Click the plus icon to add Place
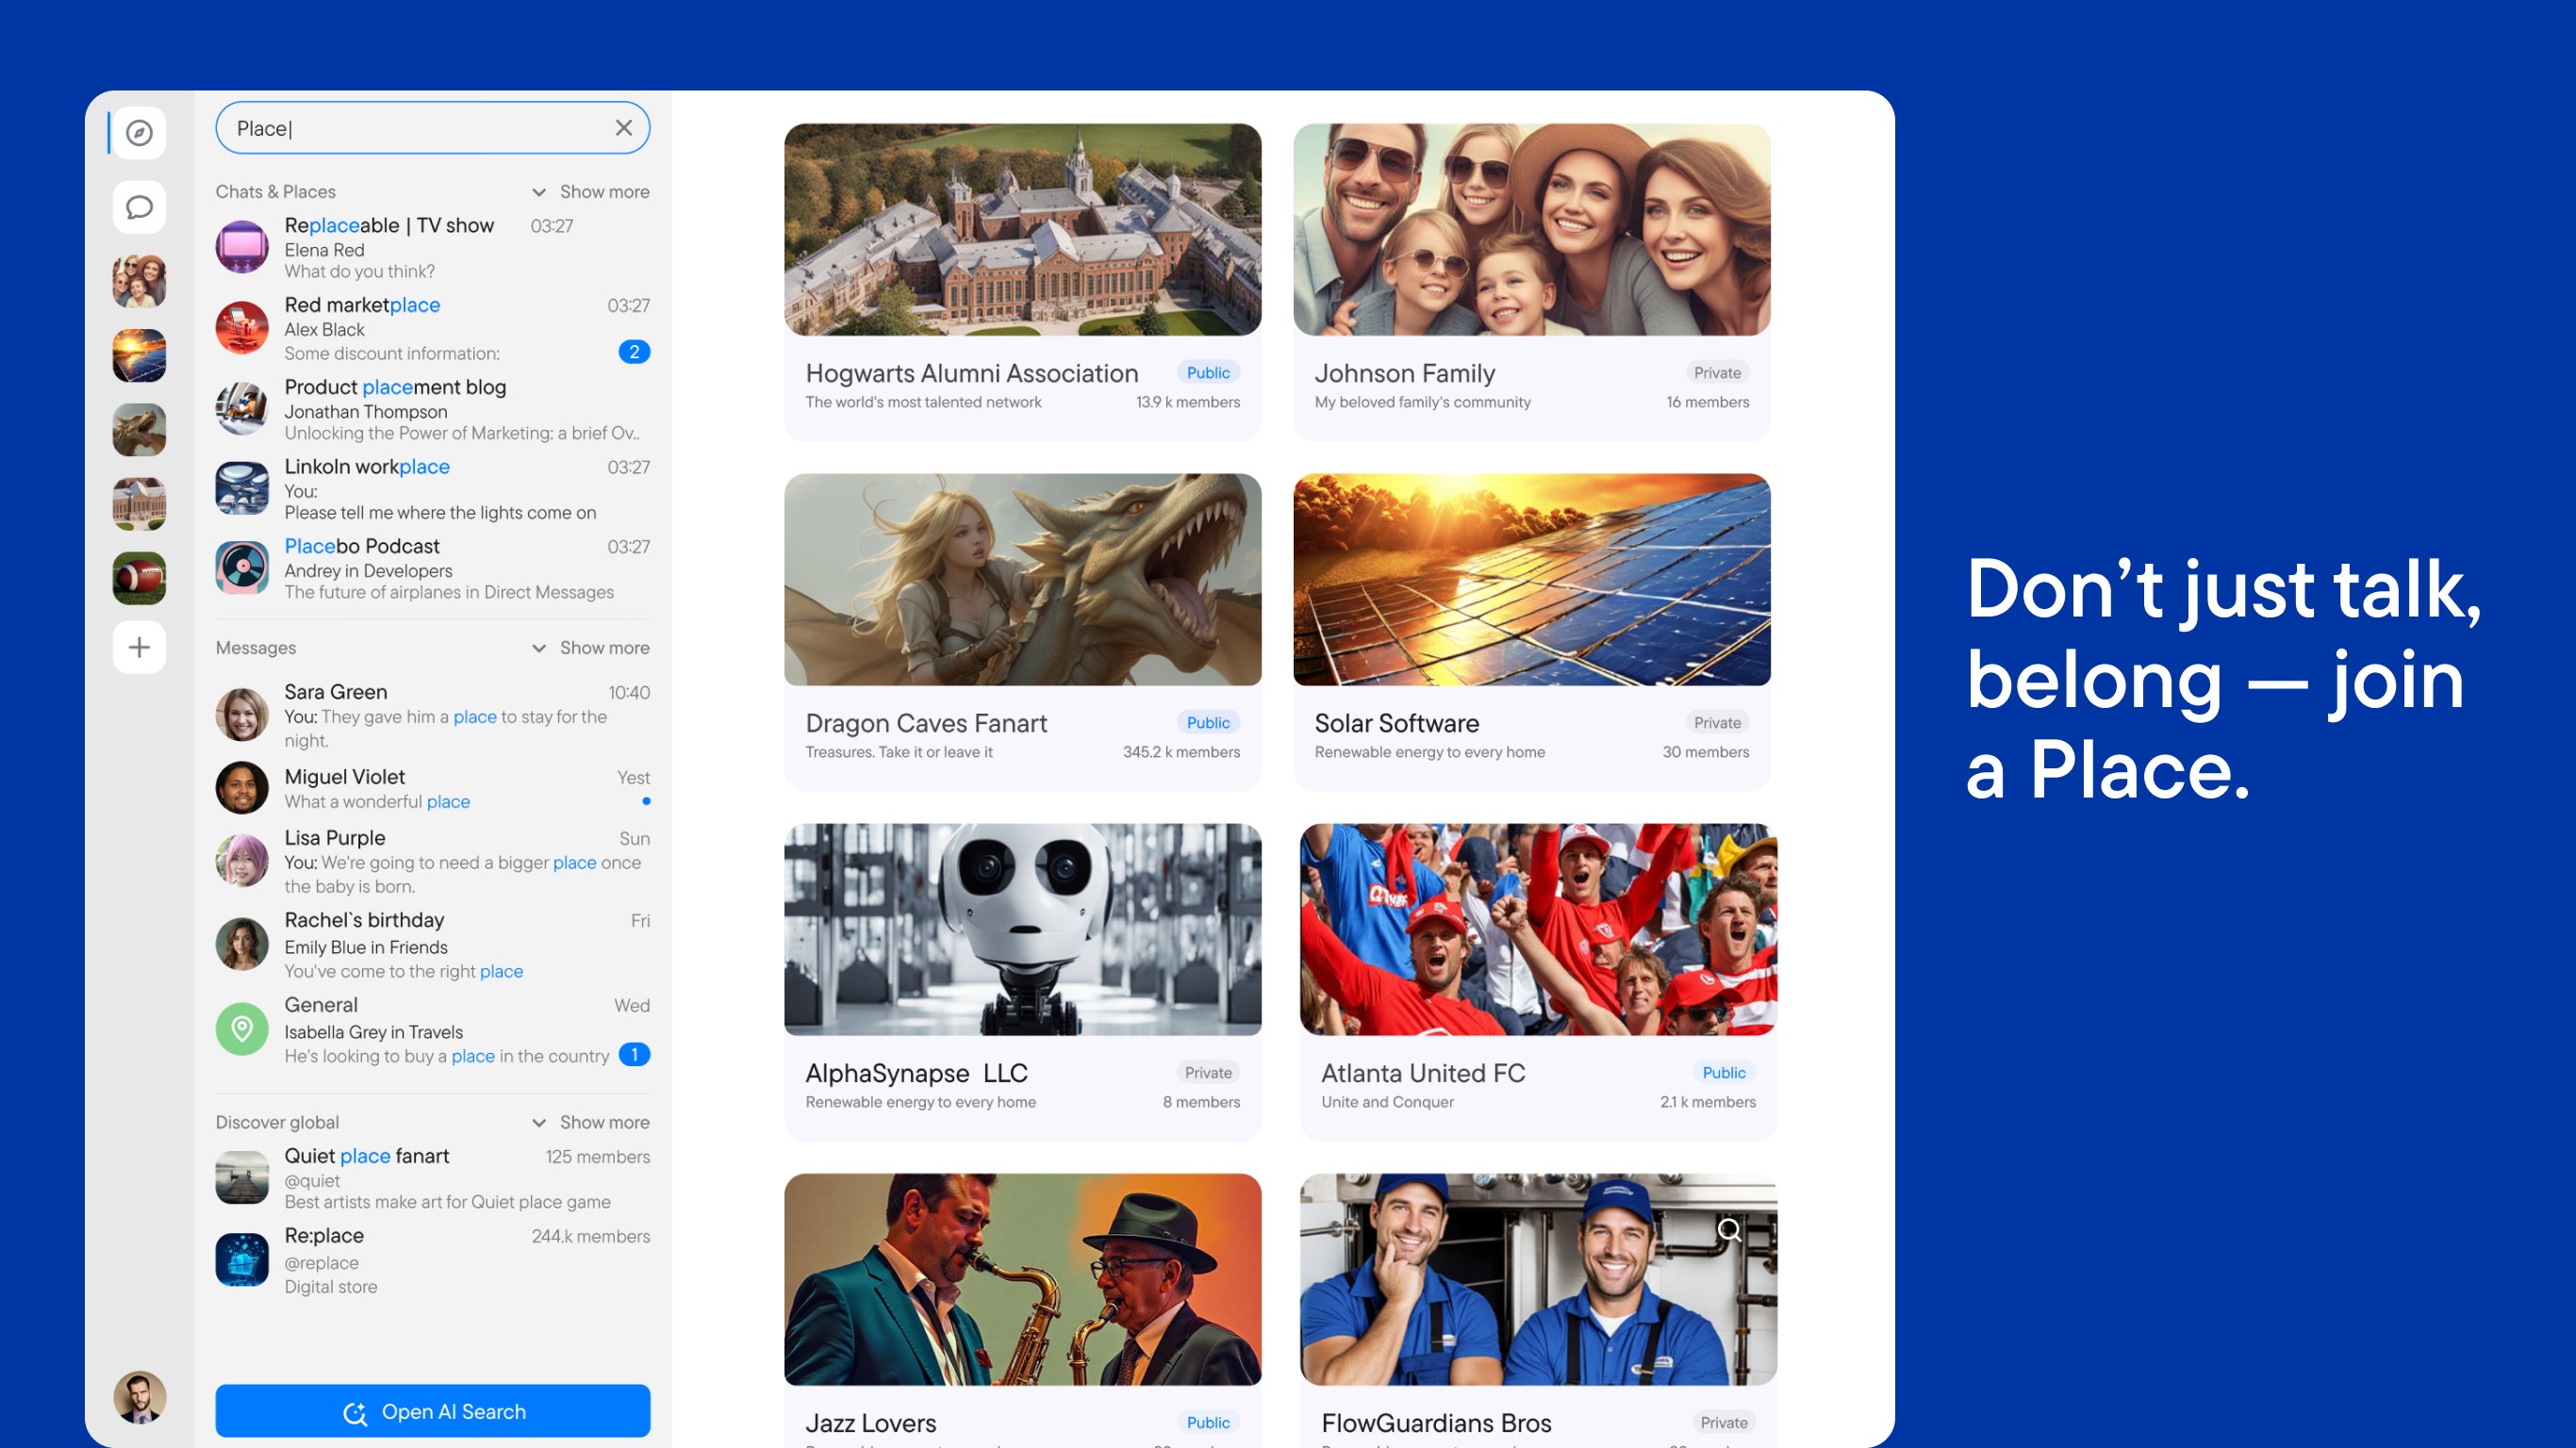 (139, 647)
